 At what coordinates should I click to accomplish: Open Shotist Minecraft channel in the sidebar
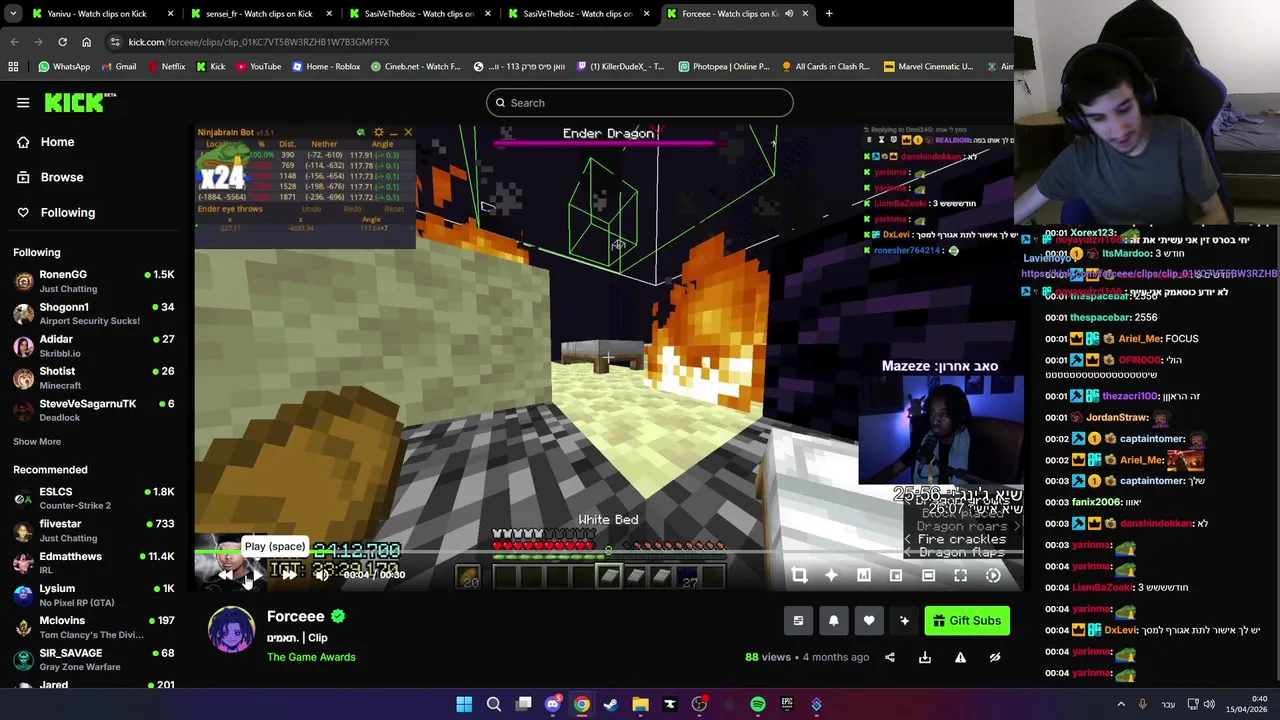[94, 378]
